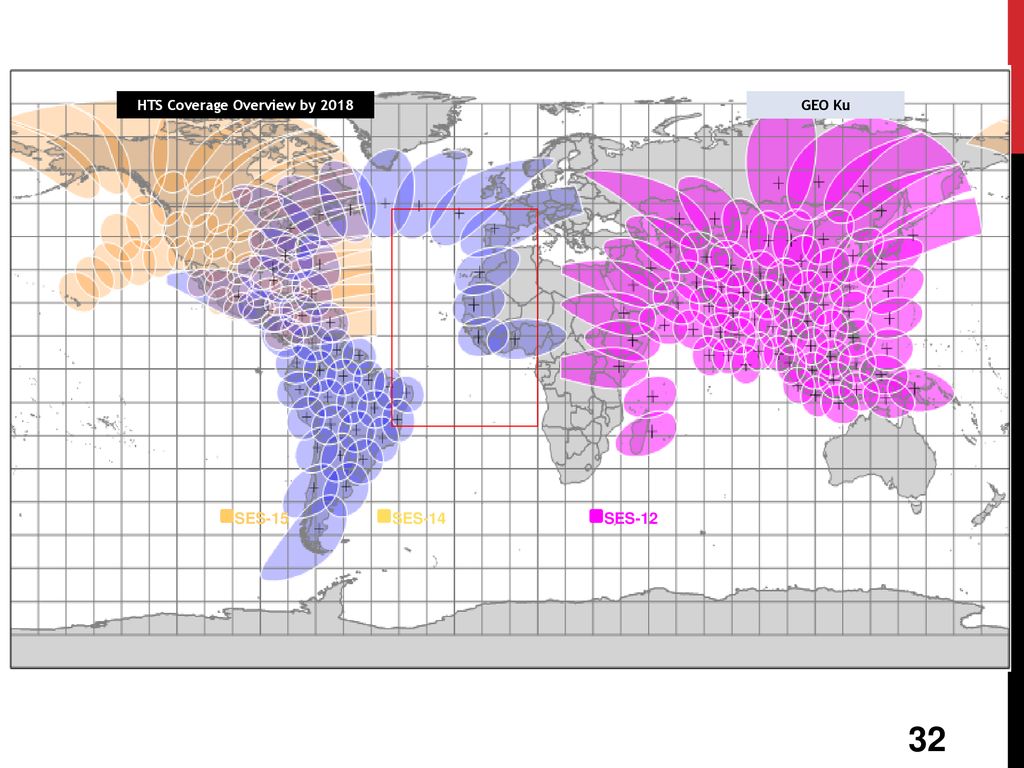Click the SES-14 legend color square
1024x768 pixels.
(384, 517)
